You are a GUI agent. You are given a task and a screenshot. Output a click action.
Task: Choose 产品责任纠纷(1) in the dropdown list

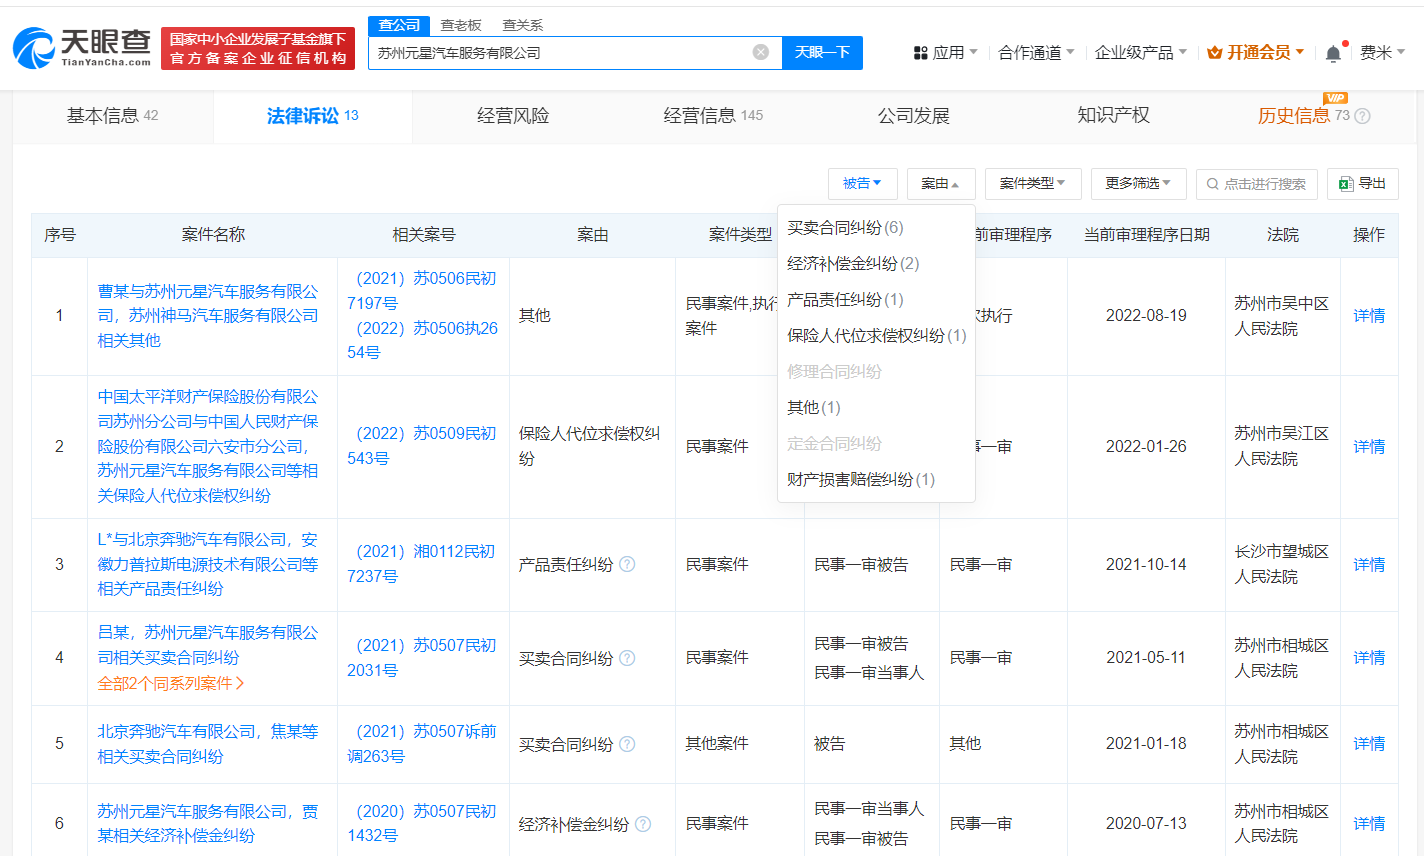tap(876, 300)
